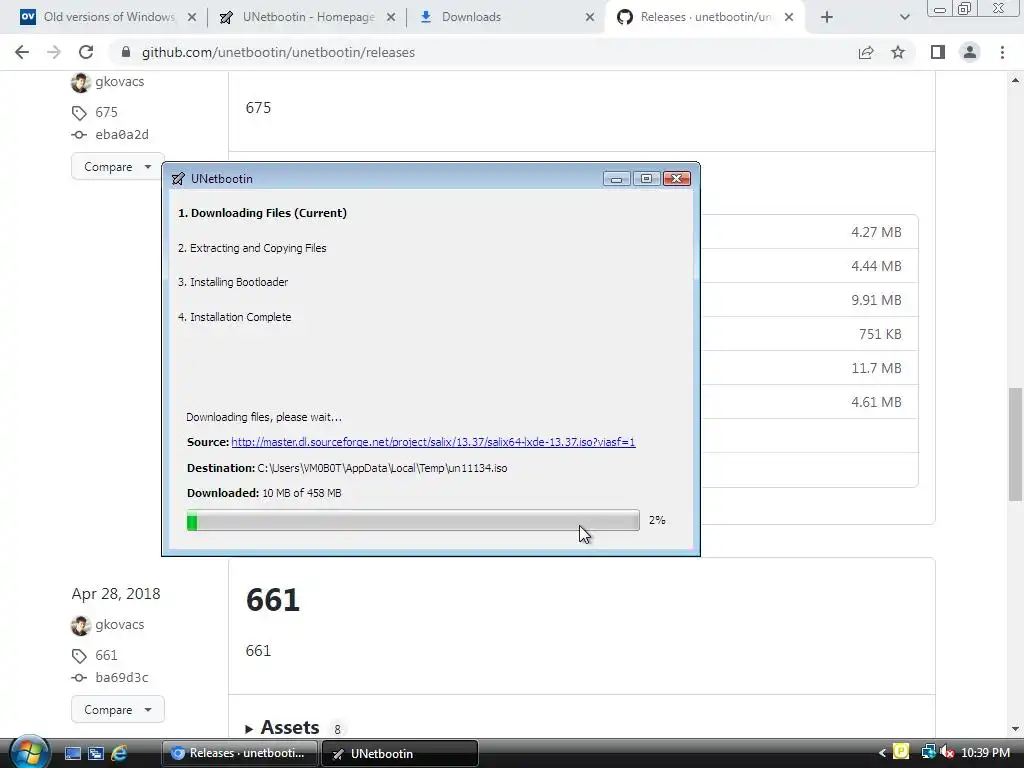Open gkovacs profile for release 675

point(120,82)
